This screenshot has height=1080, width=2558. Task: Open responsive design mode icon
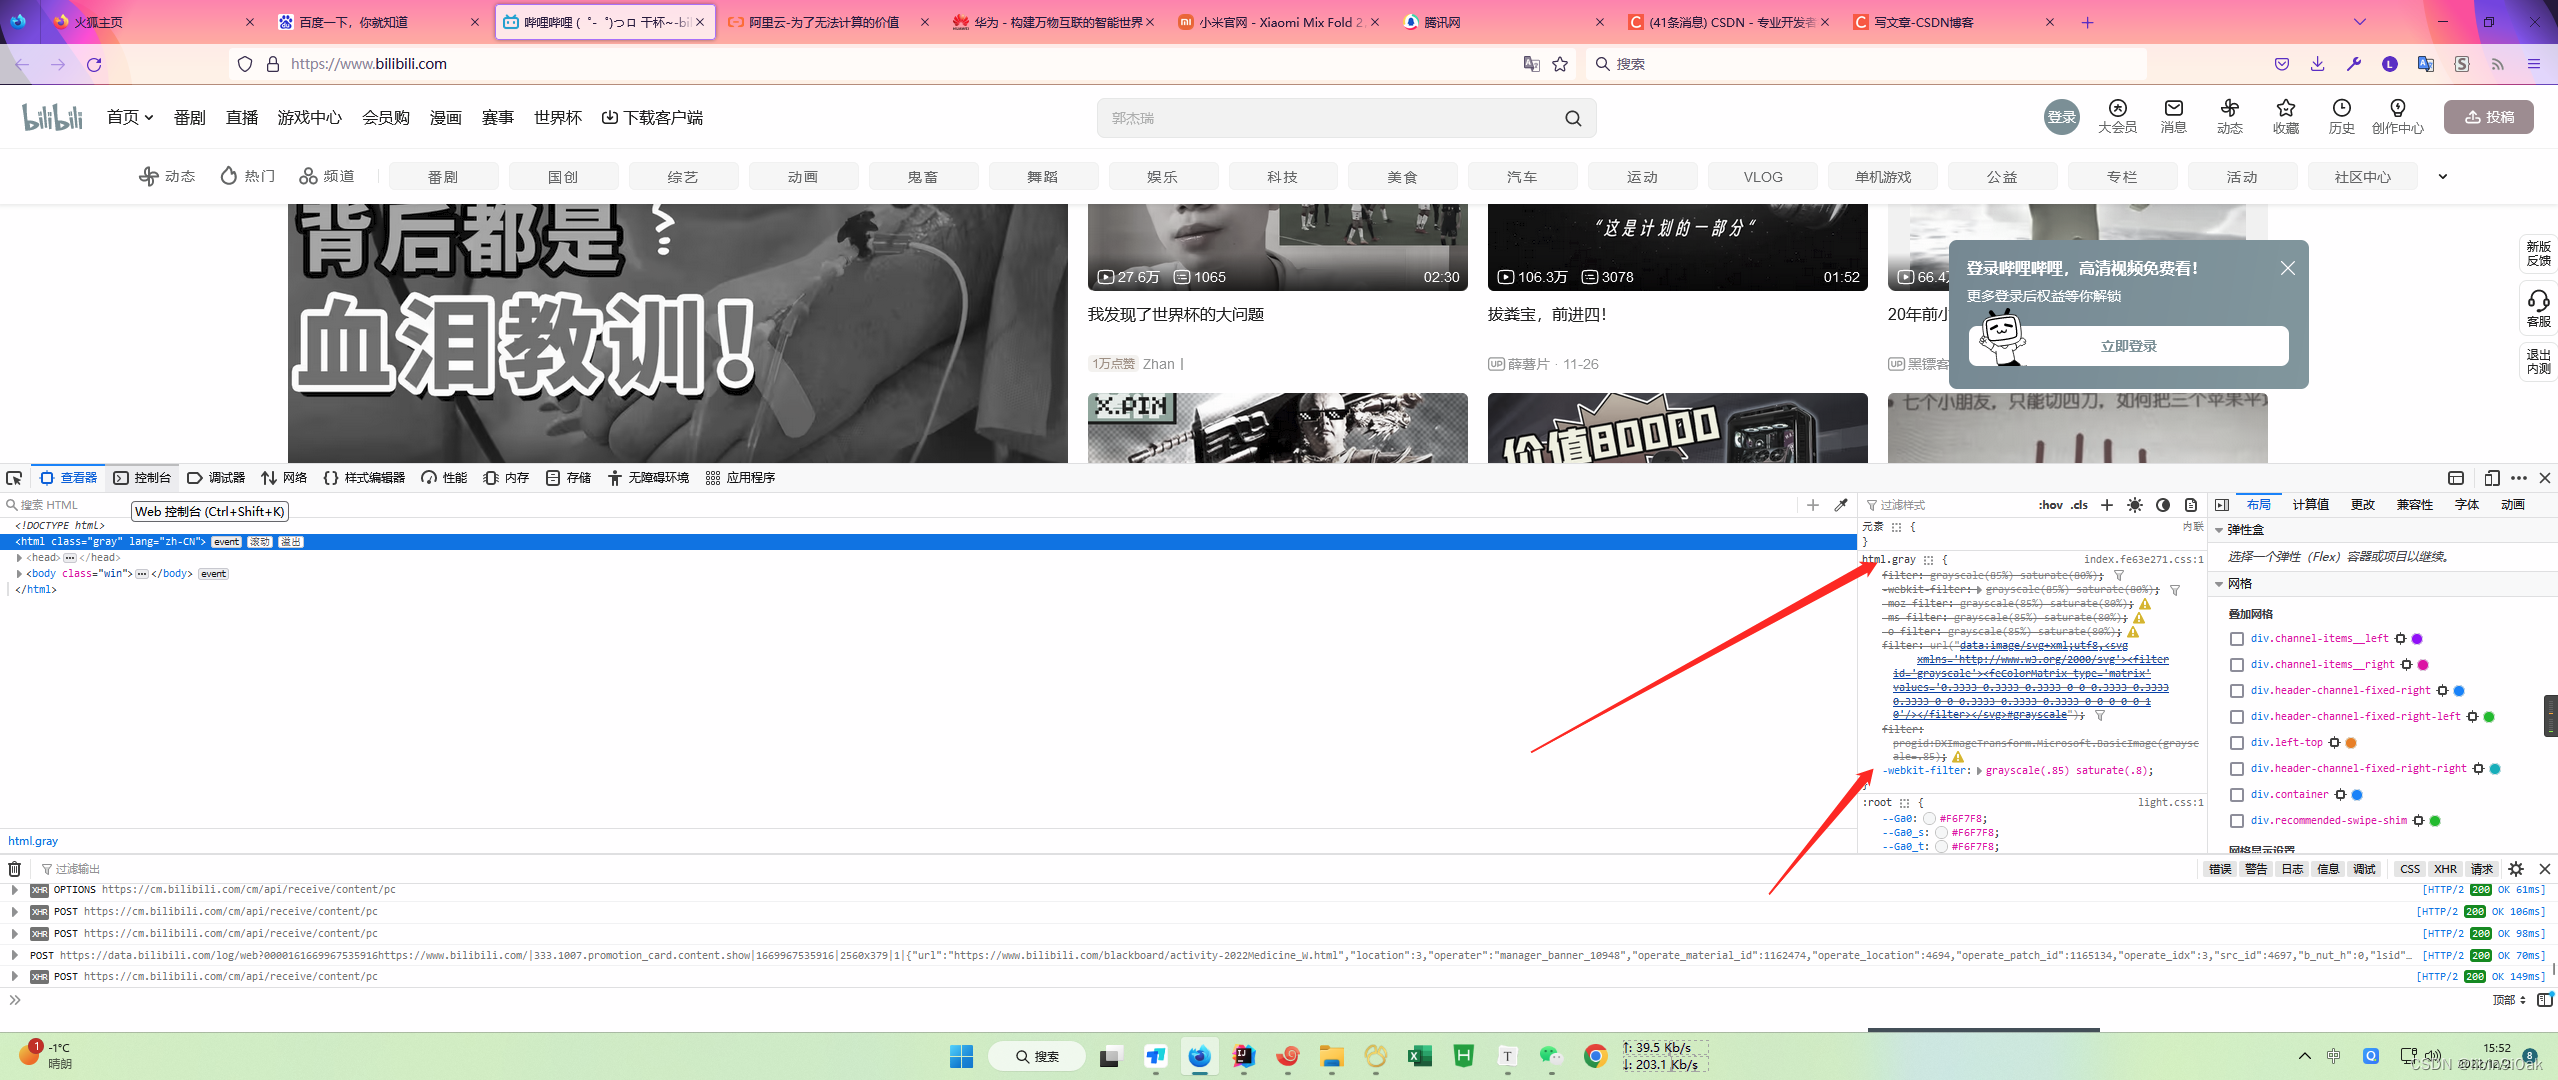[x=2491, y=478]
